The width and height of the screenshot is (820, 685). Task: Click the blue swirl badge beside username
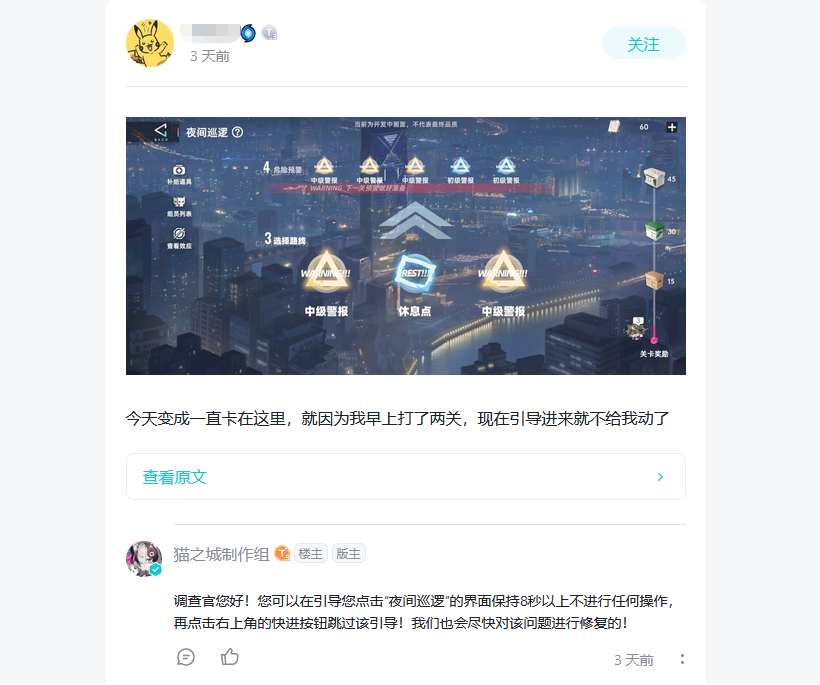coord(248,33)
